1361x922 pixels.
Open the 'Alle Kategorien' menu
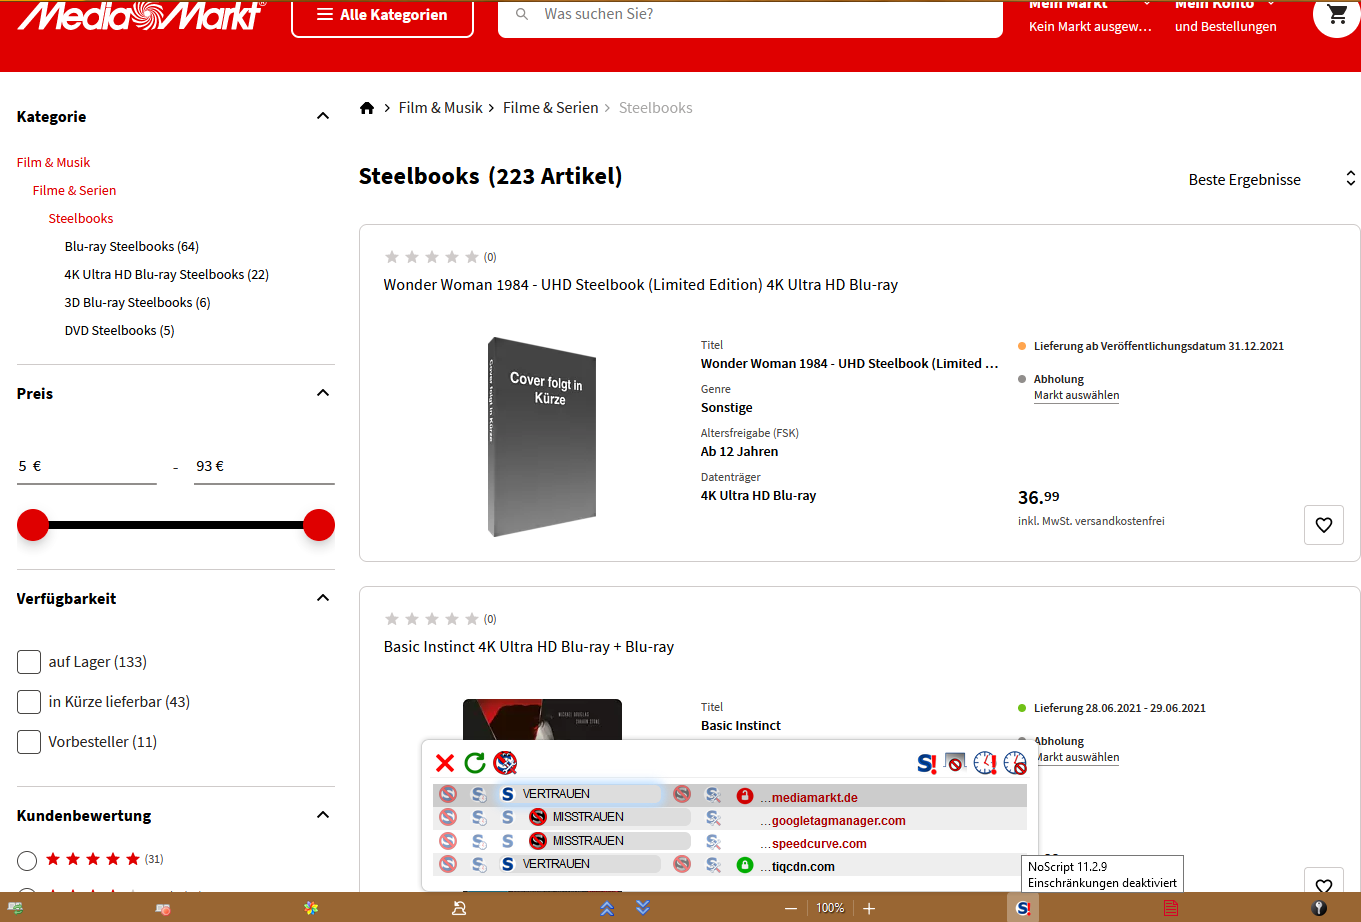pos(382,15)
